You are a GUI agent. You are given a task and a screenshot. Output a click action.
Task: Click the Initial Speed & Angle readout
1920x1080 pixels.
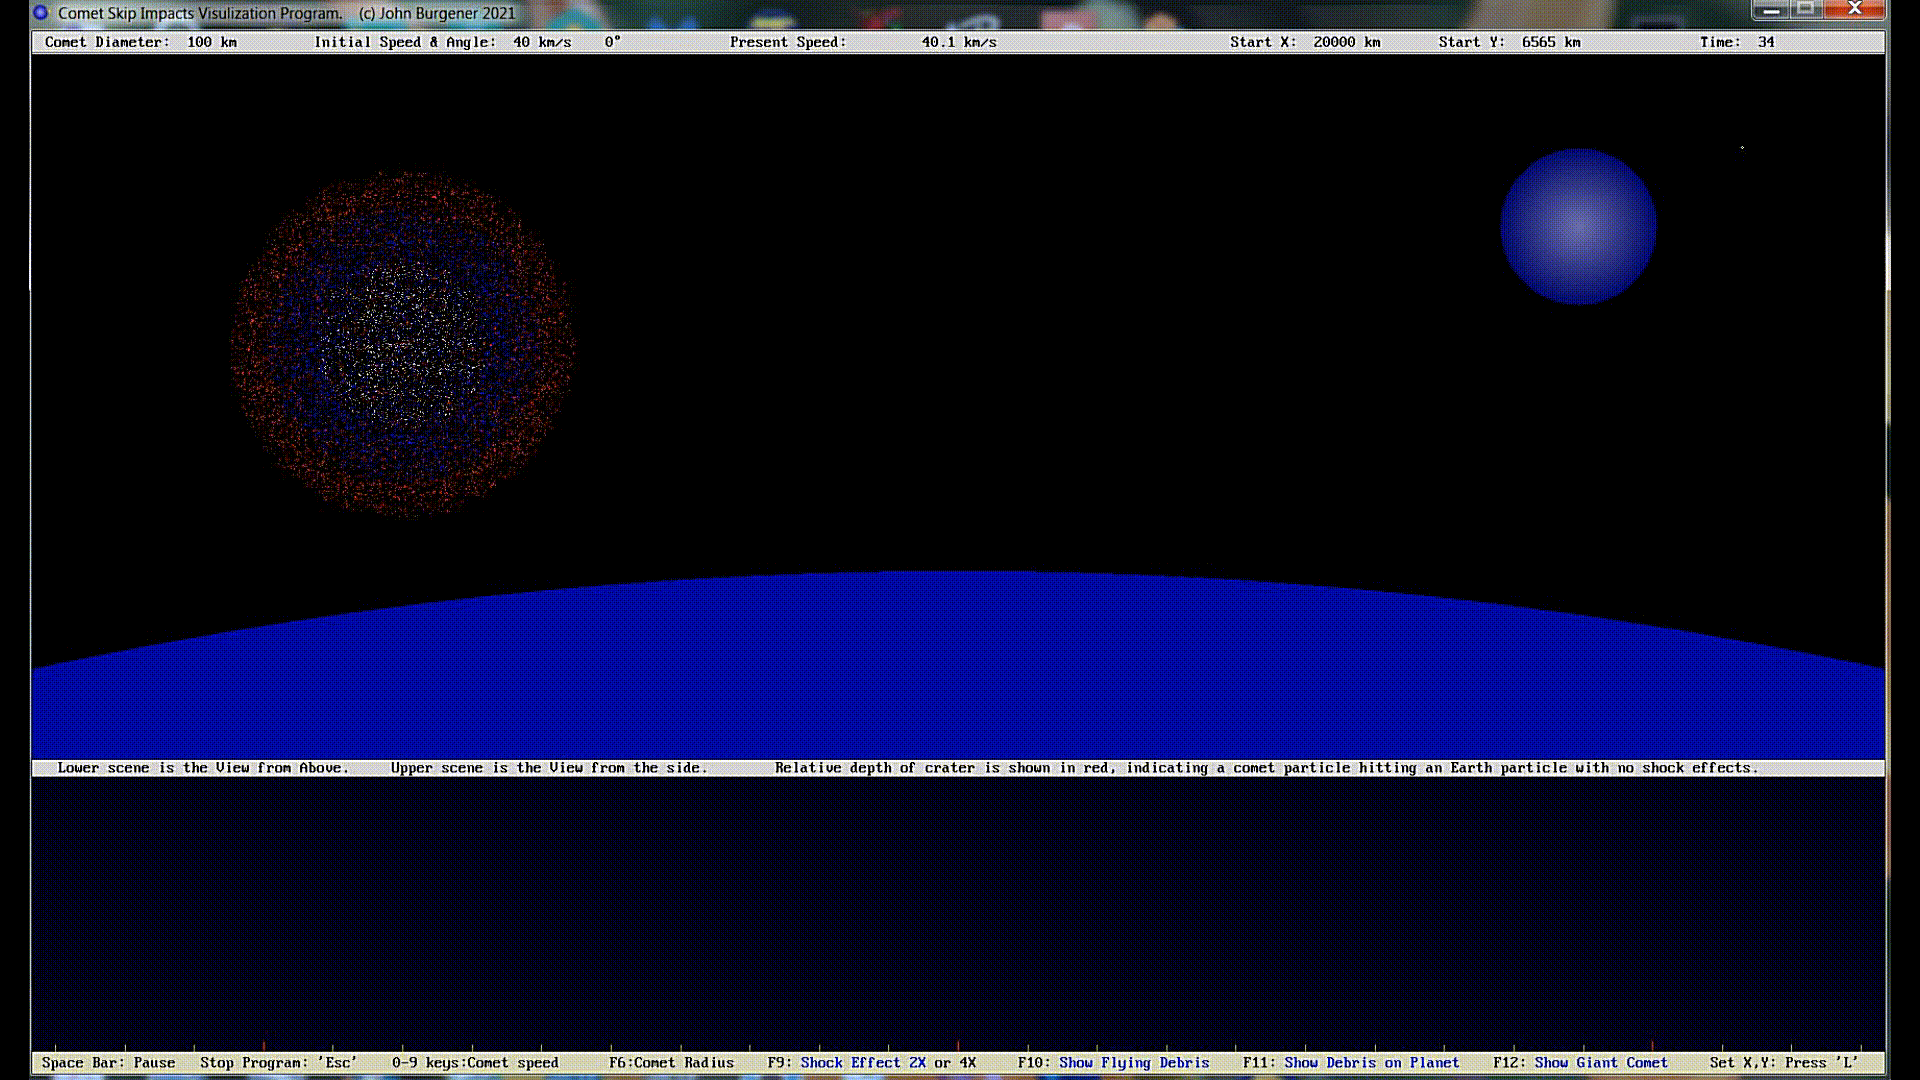[x=467, y=42]
